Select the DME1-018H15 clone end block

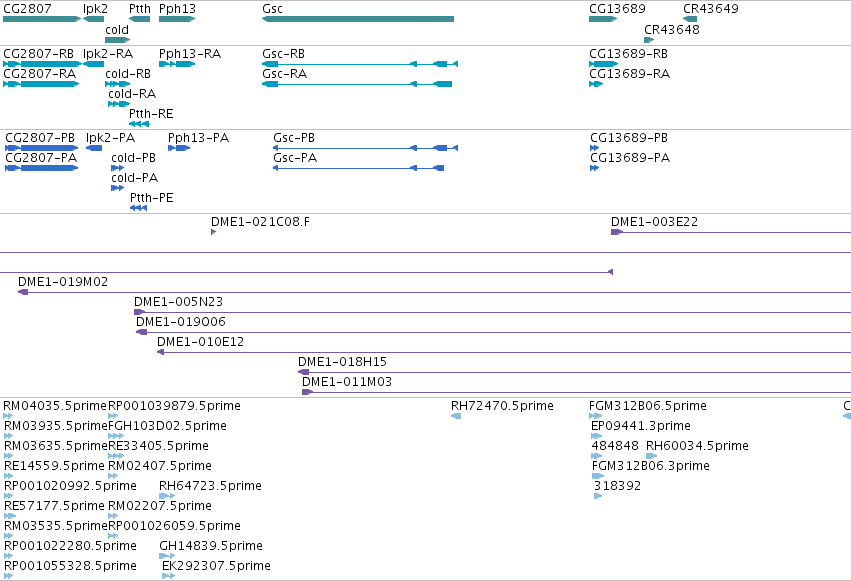(x=303, y=372)
